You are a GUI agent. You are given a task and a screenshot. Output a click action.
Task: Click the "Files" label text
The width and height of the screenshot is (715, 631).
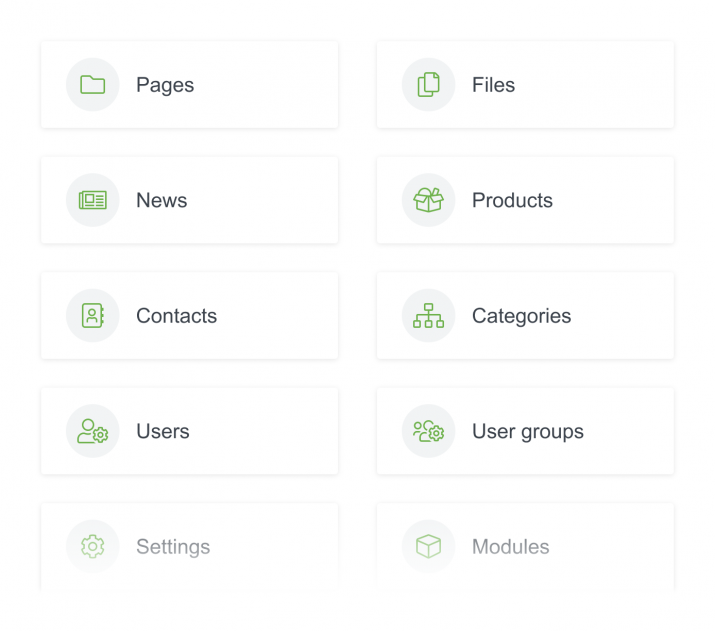point(493,85)
